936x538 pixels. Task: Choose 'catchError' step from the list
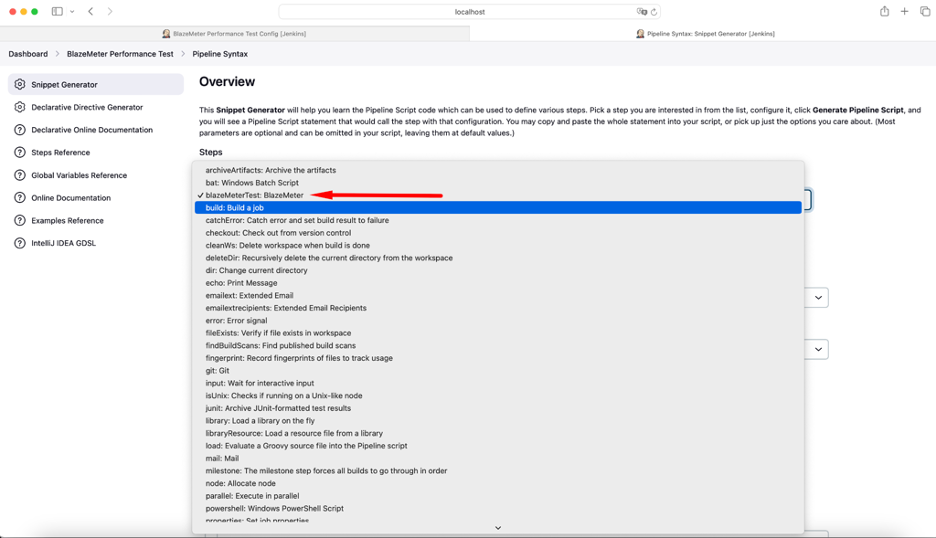pos(498,220)
